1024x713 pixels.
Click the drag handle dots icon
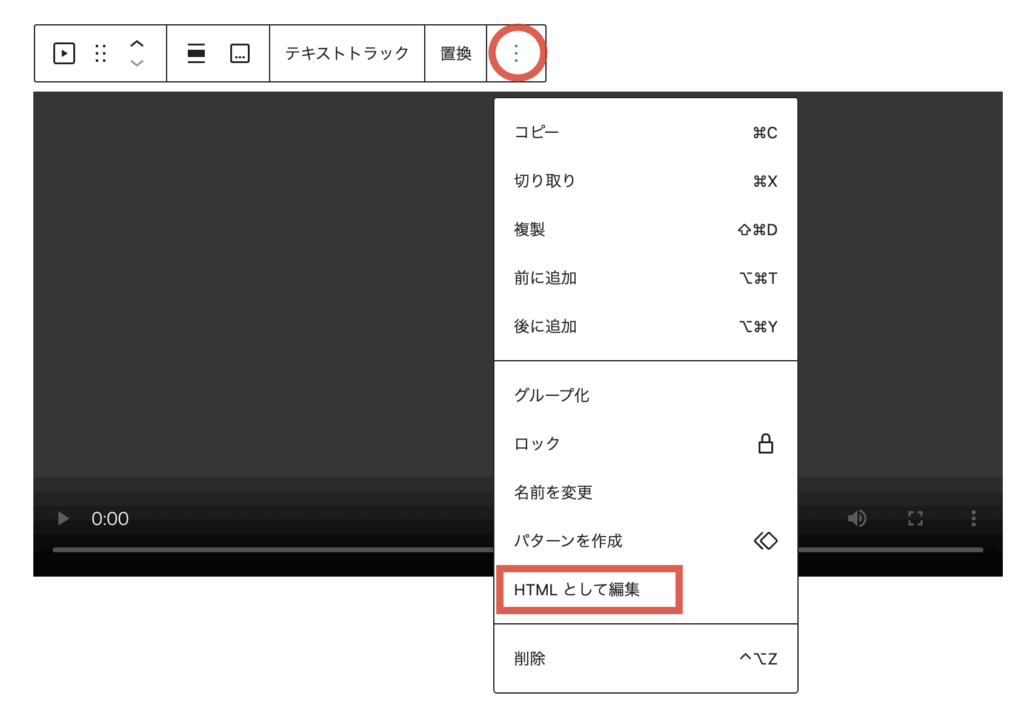point(100,53)
